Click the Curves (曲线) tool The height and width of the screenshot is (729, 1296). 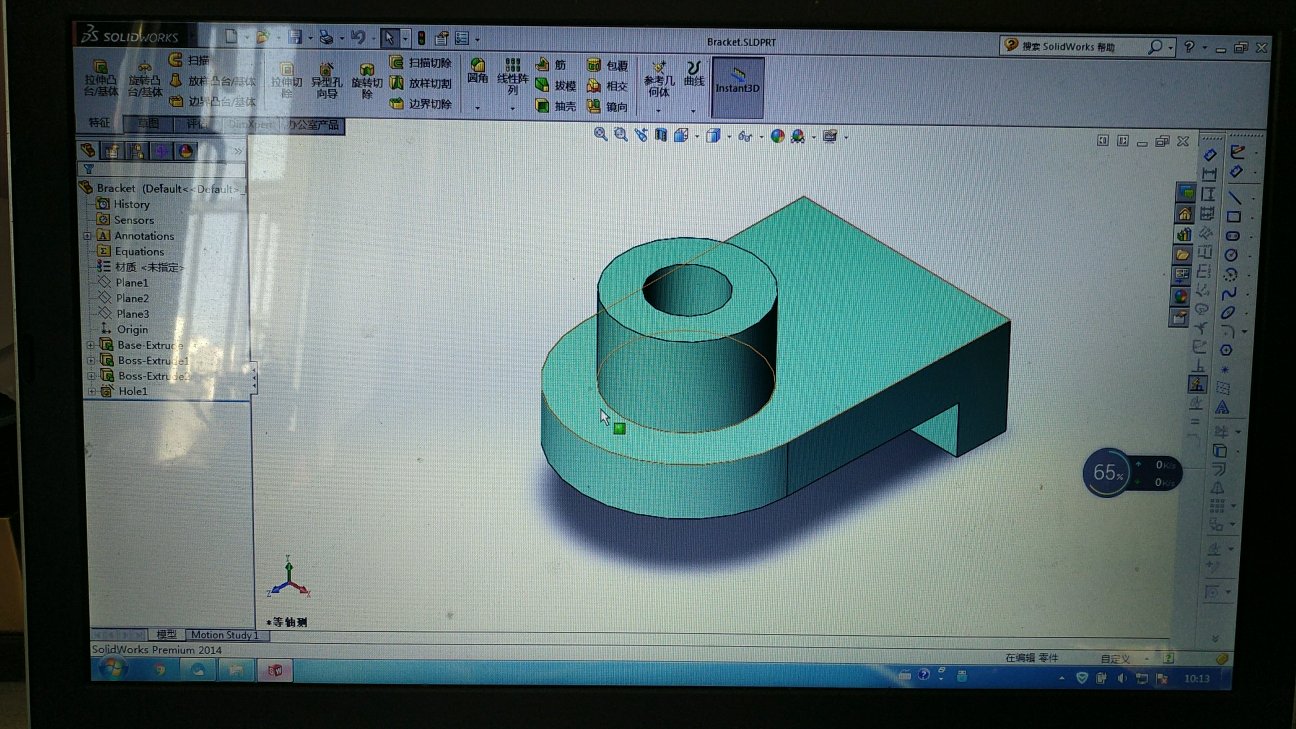point(694,71)
